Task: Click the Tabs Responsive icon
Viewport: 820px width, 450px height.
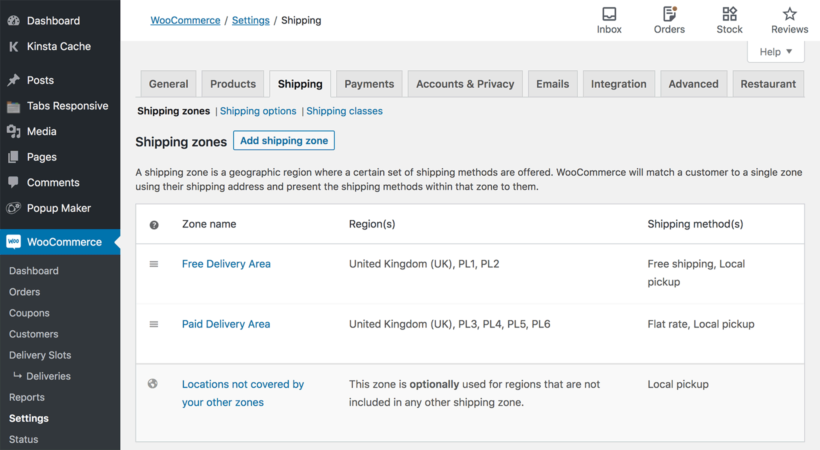Action: (x=14, y=106)
